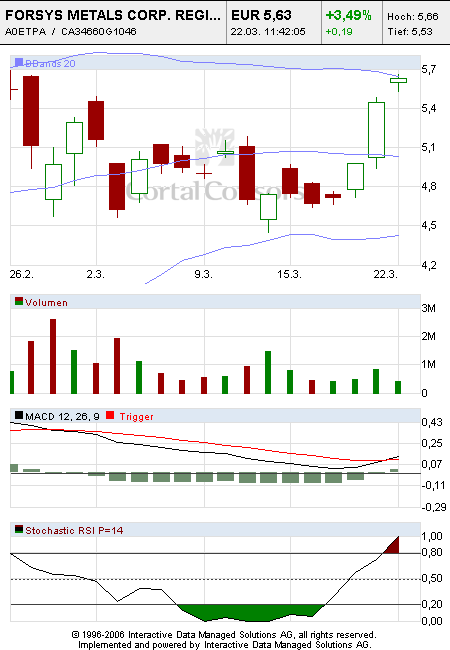The height and width of the screenshot is (650, 450).
Task: Click the Stochastic RSI P=14 label
Action: point(74,531)
